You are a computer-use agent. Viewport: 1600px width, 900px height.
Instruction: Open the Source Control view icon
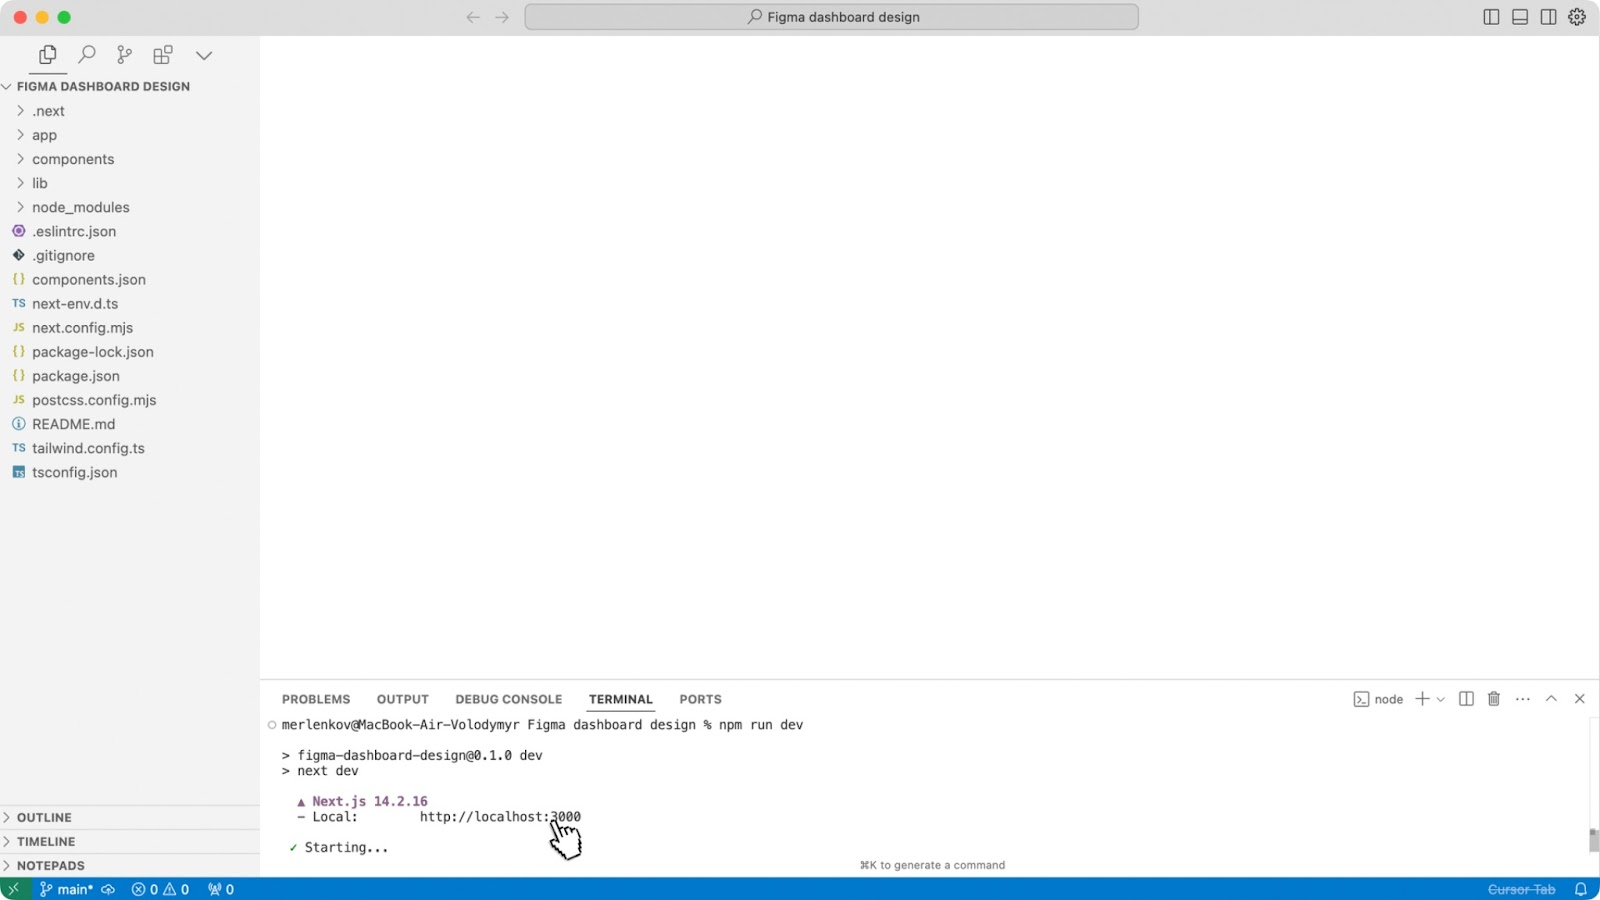click(124, 55)
